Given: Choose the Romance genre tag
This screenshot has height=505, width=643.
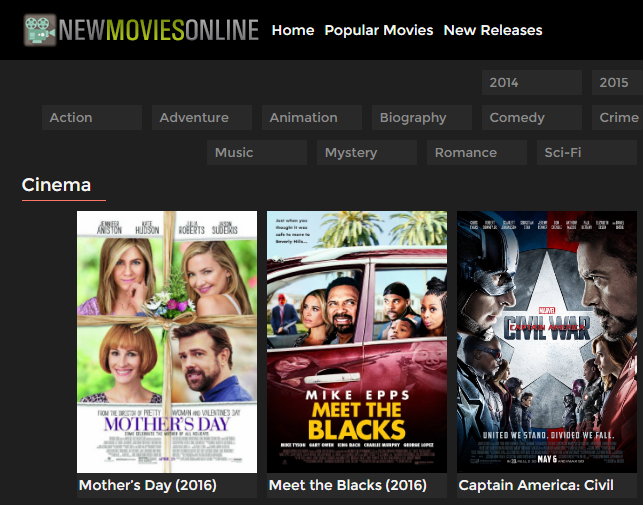Looking at the screenshot, I should [x=477, y=153].
